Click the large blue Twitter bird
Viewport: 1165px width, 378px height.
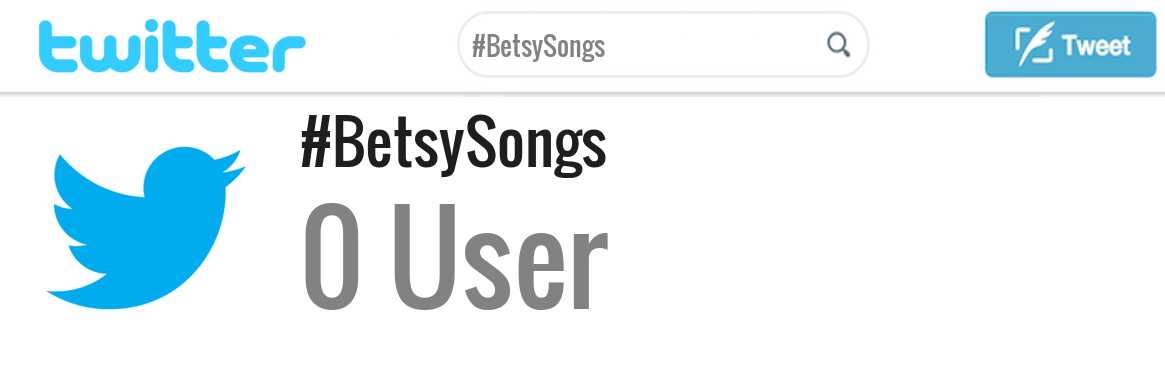coord(146,227)
